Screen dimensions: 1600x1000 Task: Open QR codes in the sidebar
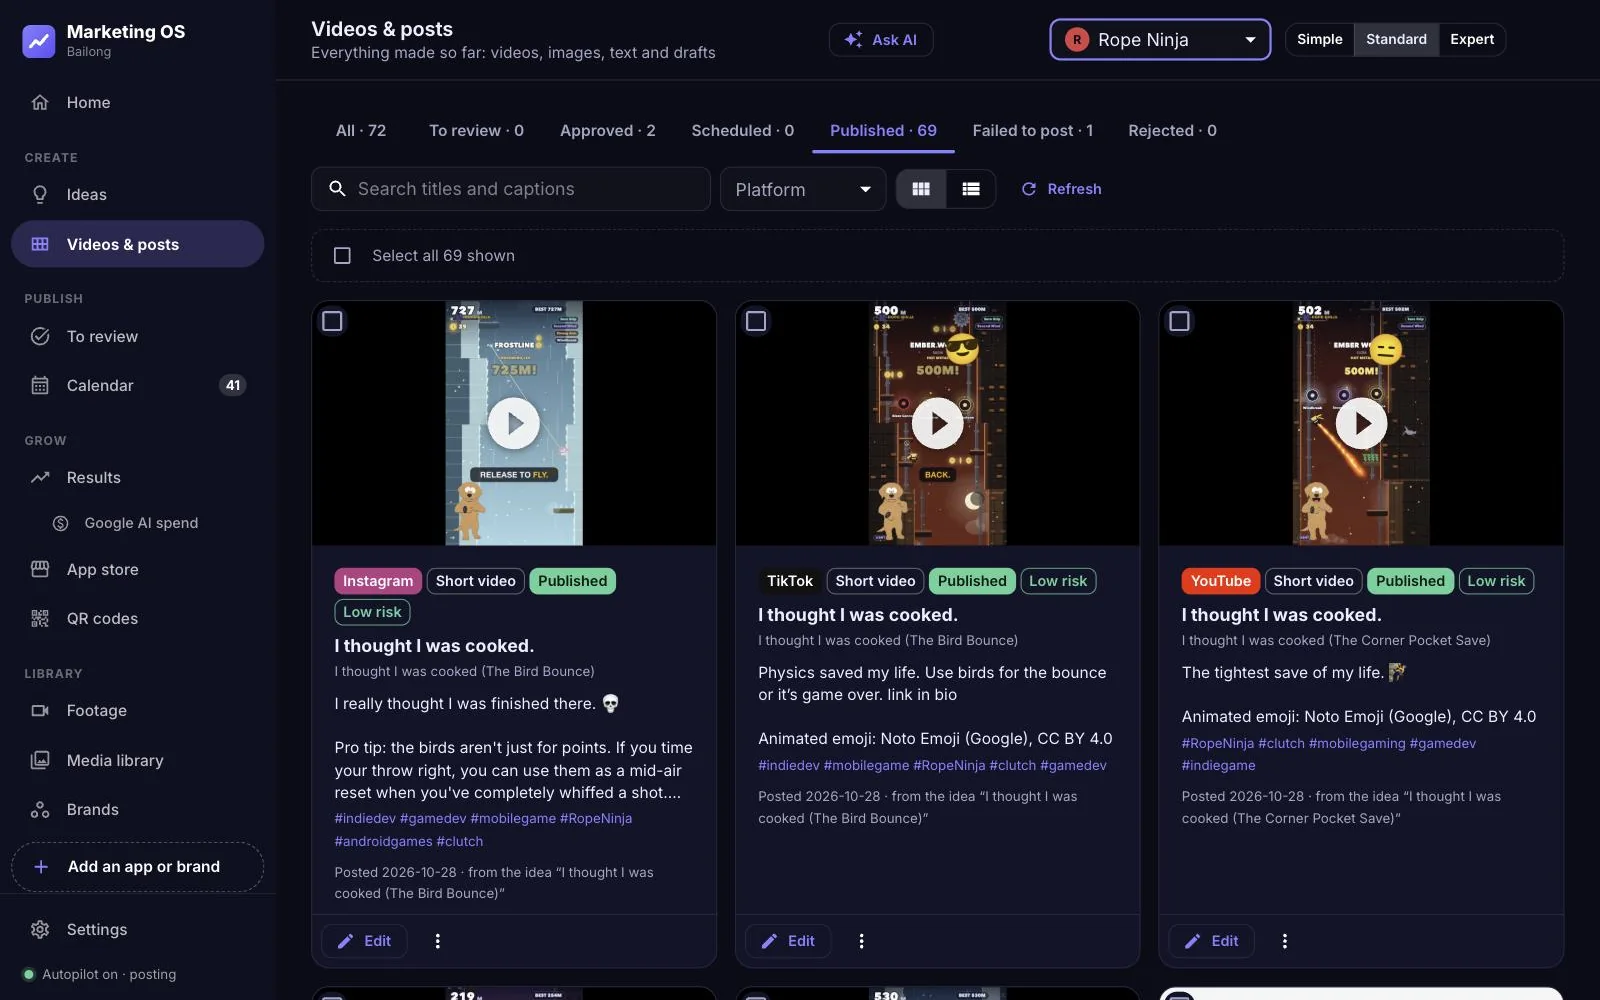click(137, 618)
